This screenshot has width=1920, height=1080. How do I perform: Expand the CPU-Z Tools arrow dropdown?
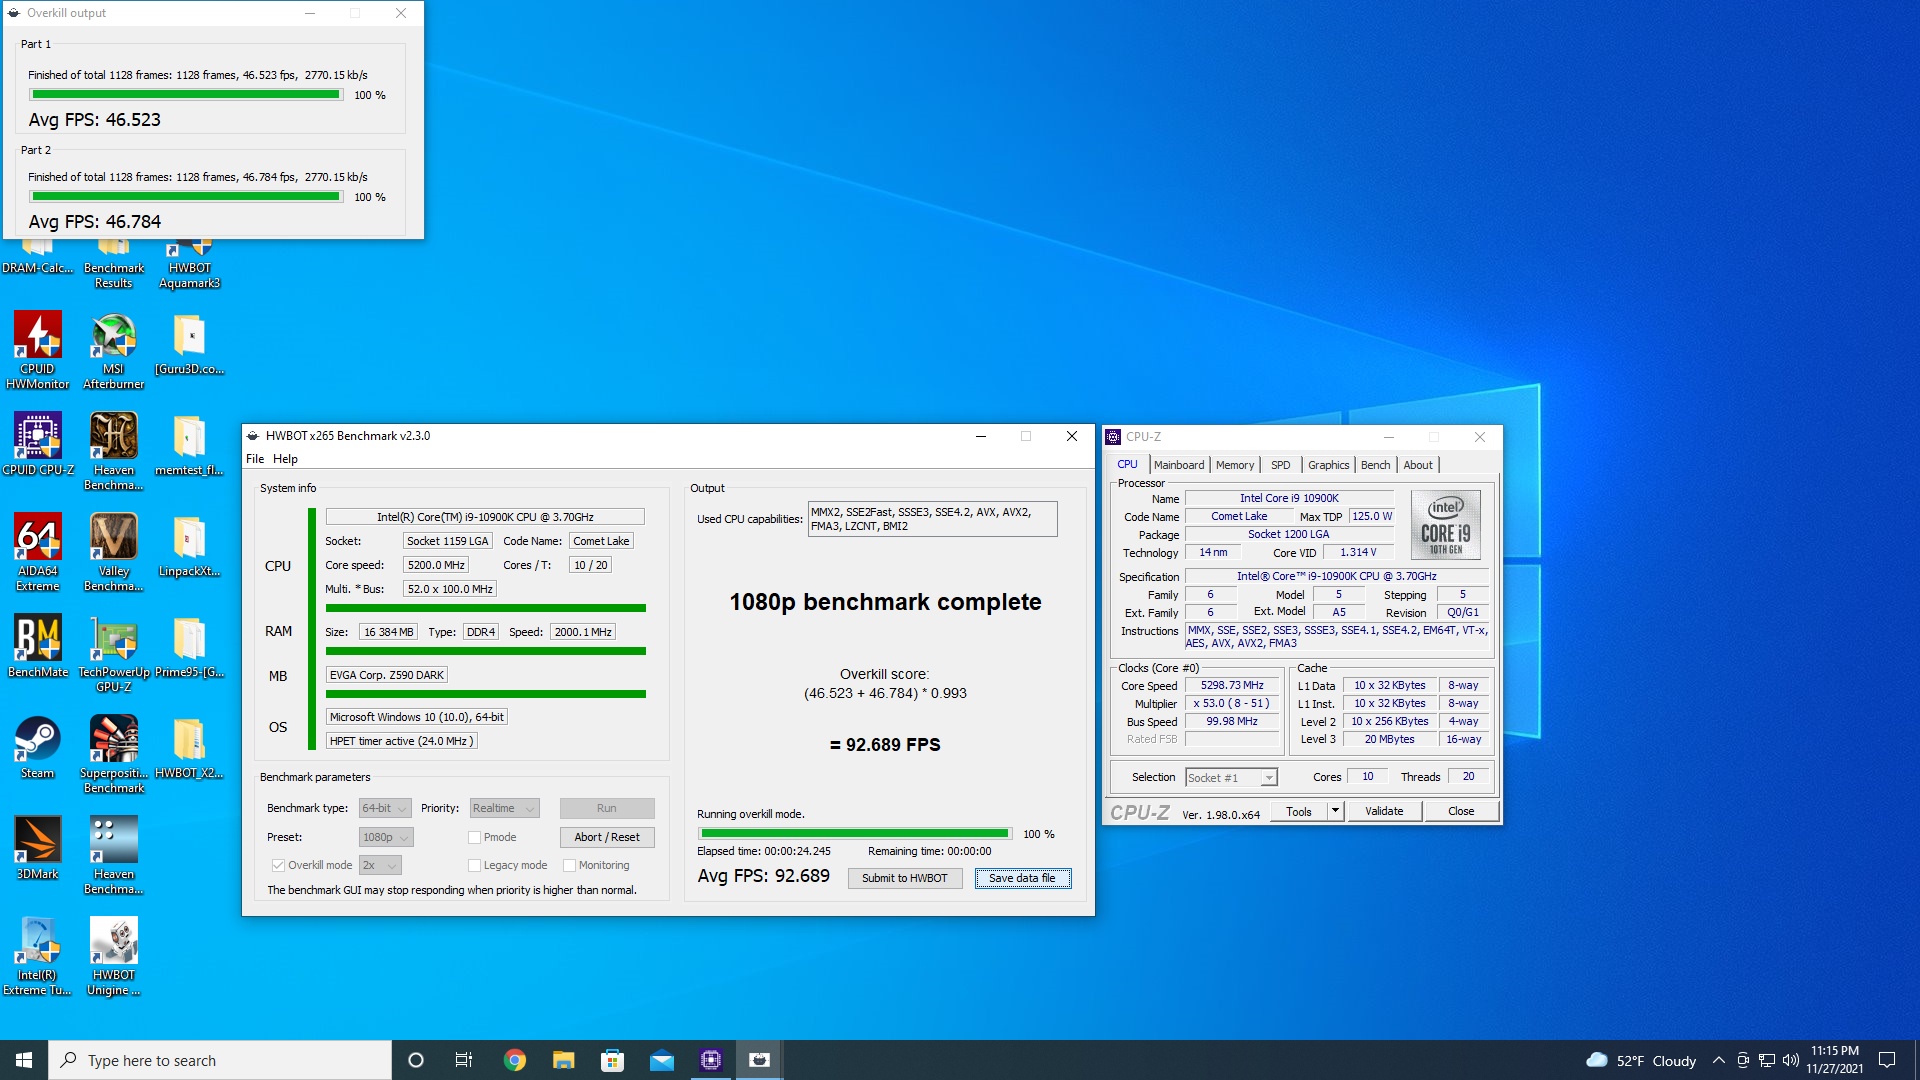[1335, 811]
